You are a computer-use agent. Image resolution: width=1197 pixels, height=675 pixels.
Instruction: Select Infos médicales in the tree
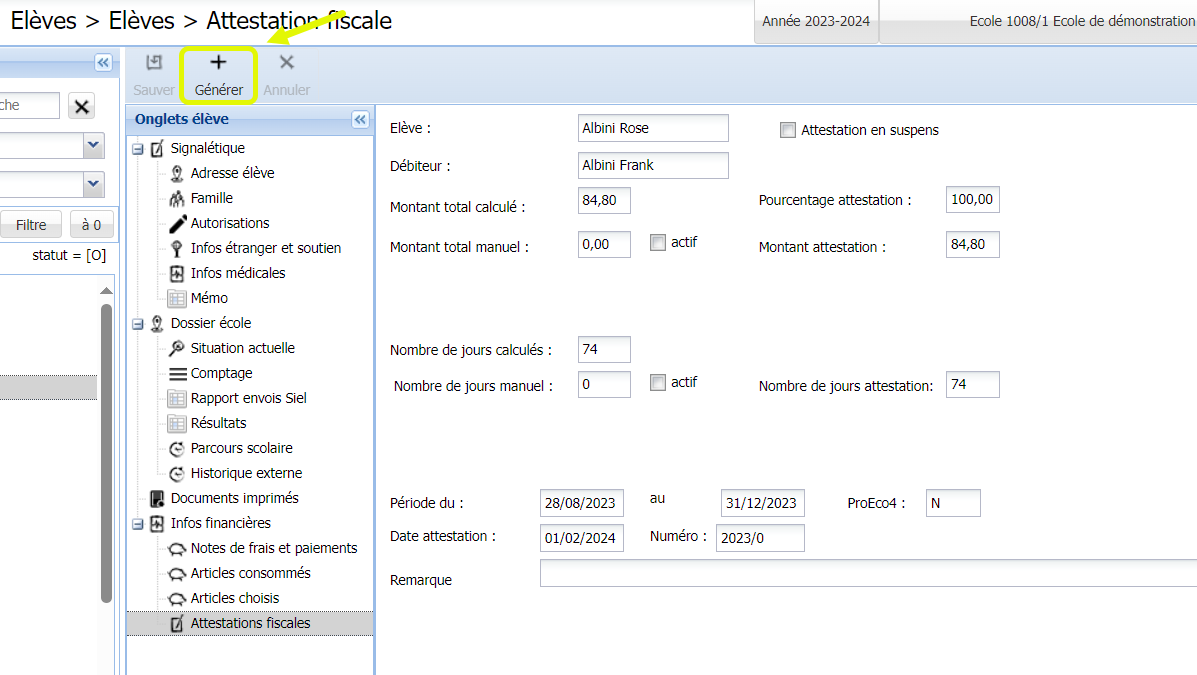[237, 273]
